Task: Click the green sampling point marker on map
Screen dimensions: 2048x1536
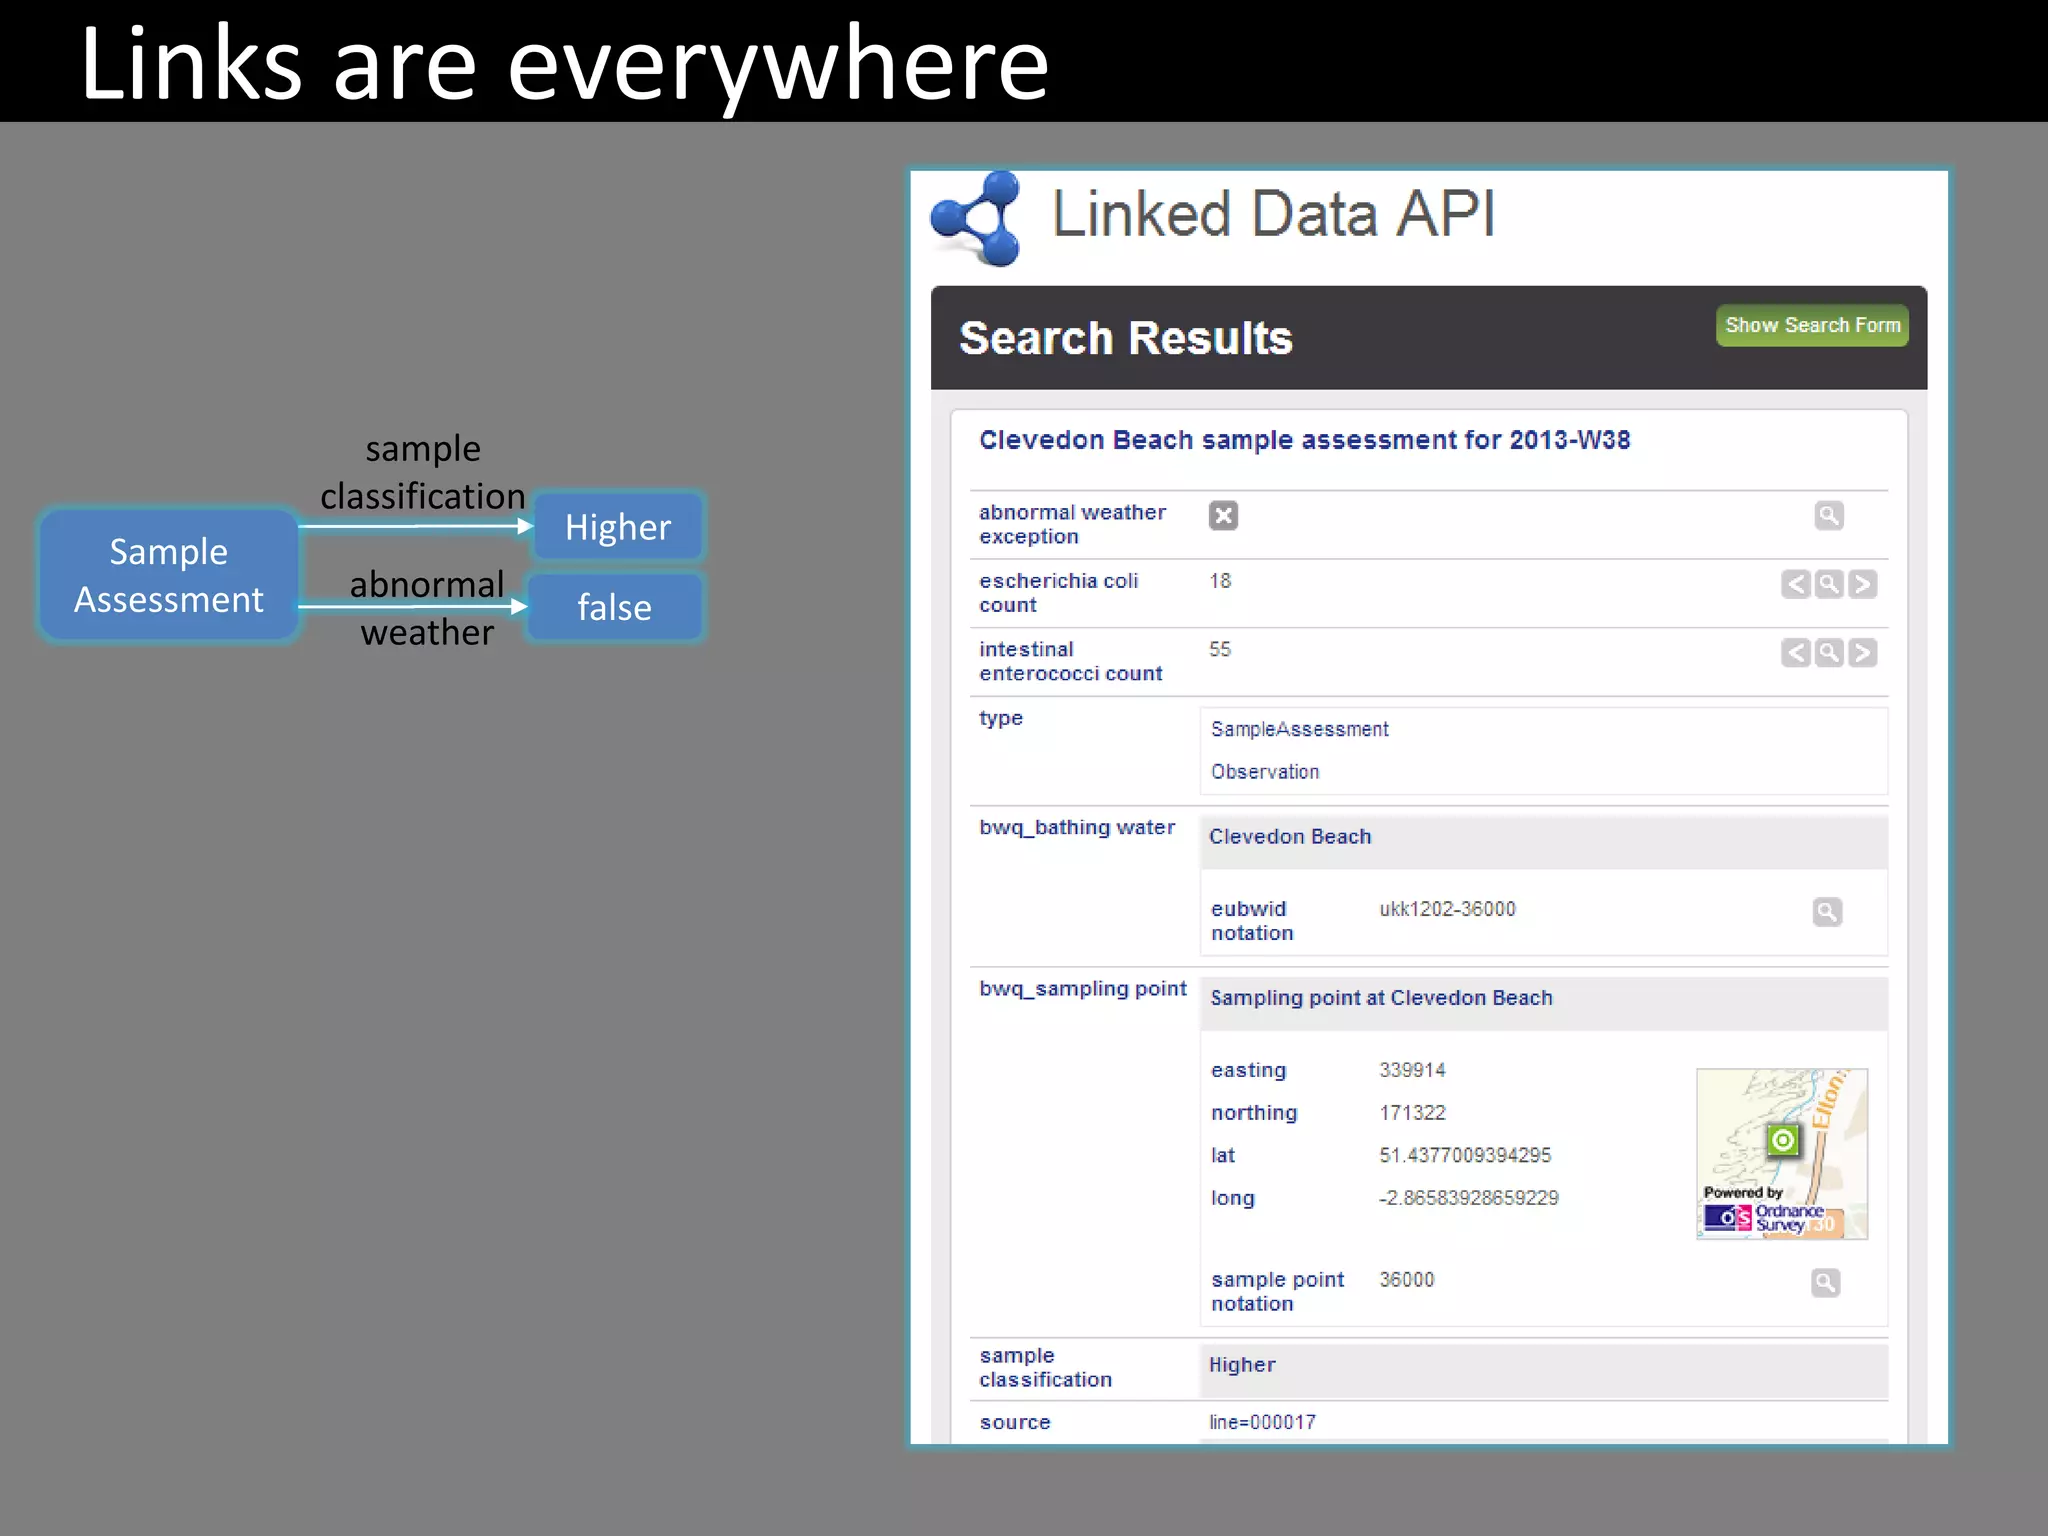Action: pyautogui.click(x=1783, y=1140)
